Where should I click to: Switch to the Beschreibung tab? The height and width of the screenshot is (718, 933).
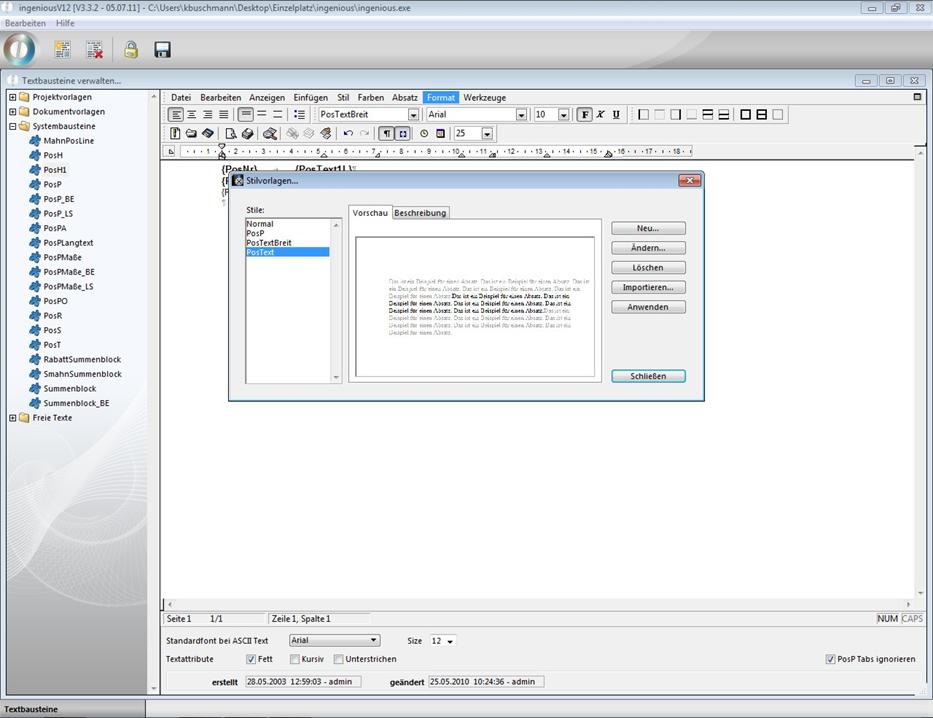(x=420, y=213)
